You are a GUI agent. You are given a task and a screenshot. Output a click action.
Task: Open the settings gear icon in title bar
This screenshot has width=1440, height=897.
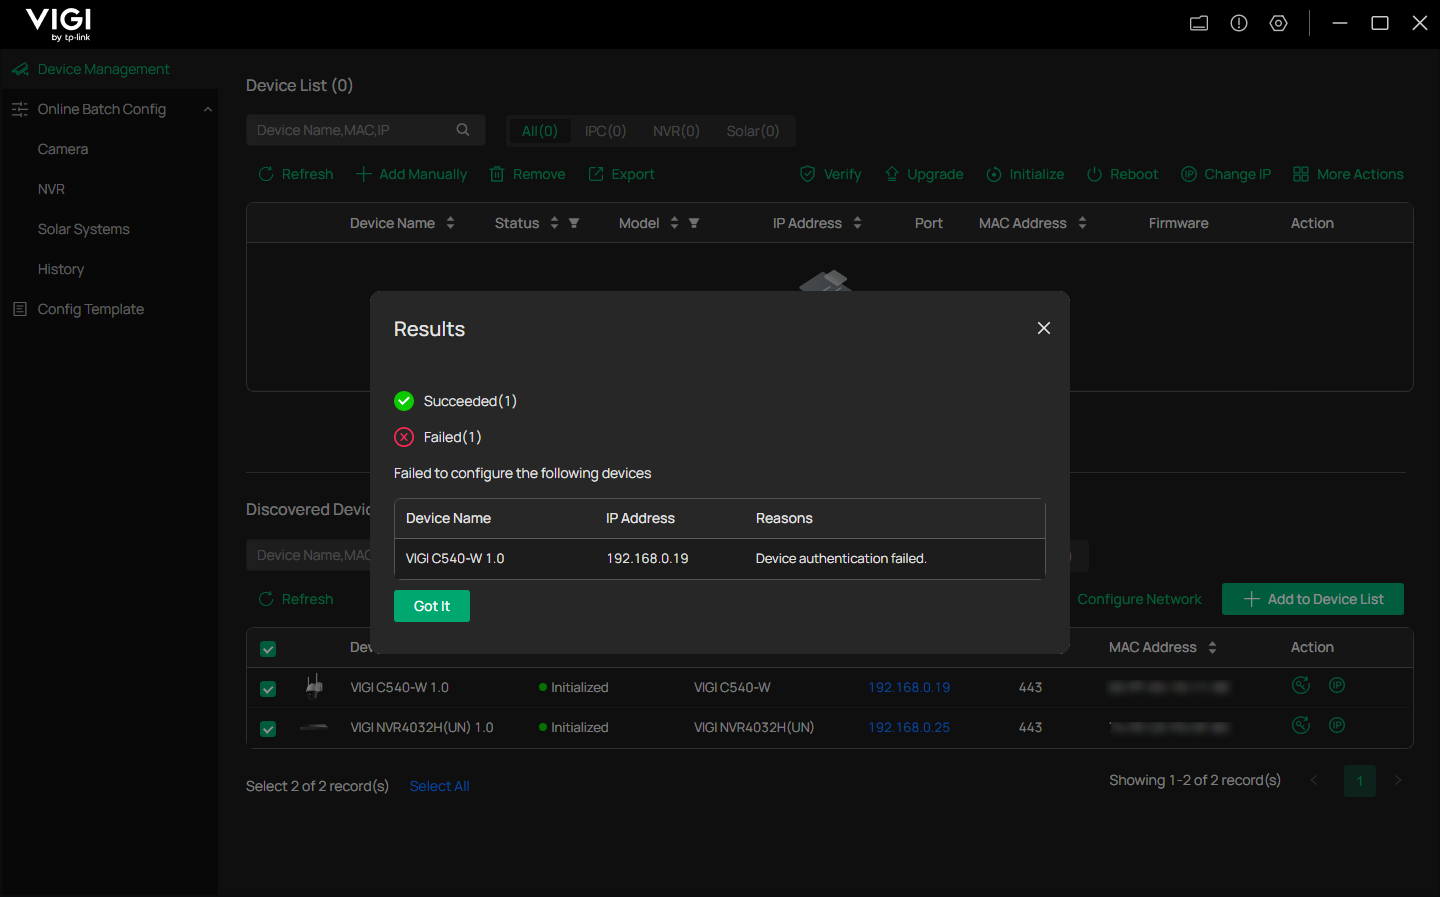pyautogui.click(x=1278, y=23)
